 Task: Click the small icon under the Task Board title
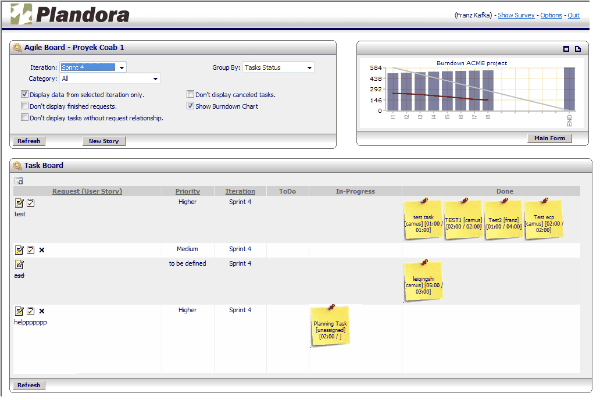18,180
